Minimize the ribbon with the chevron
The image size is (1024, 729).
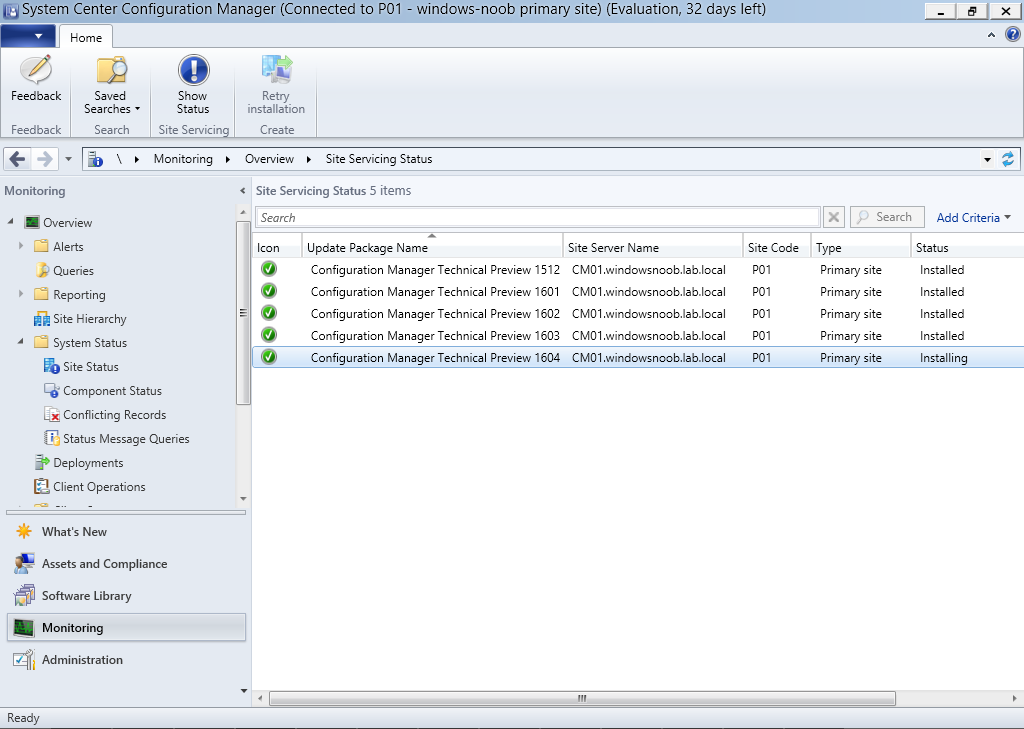[991, 35]
